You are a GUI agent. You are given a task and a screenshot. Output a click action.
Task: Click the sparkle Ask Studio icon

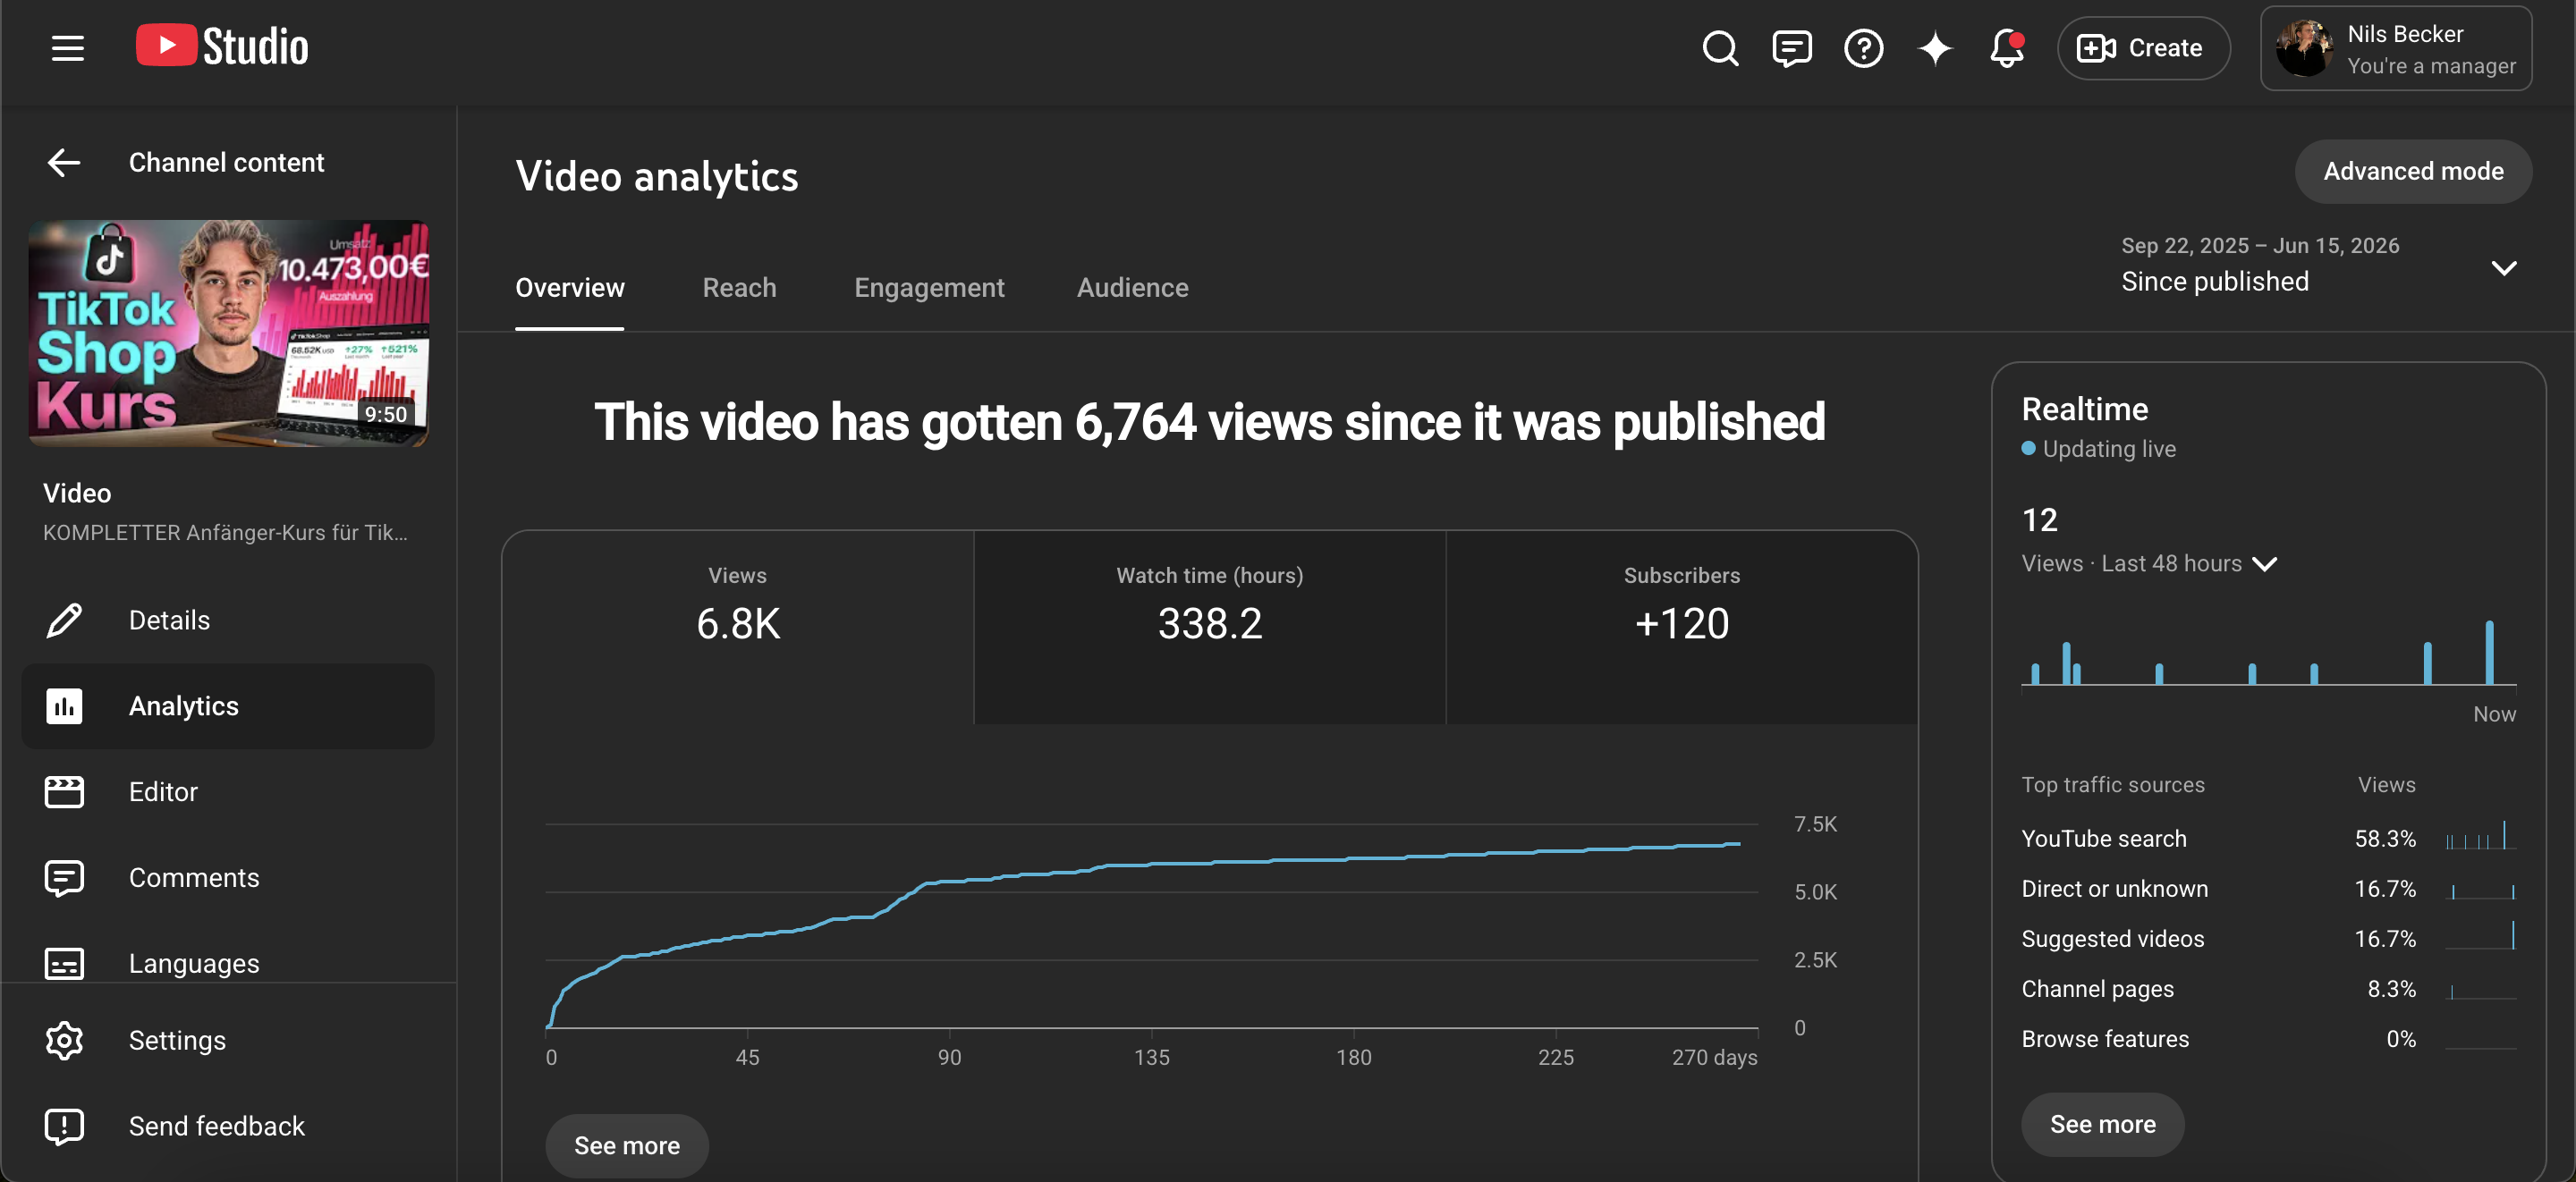click(x=1935, y=48)
